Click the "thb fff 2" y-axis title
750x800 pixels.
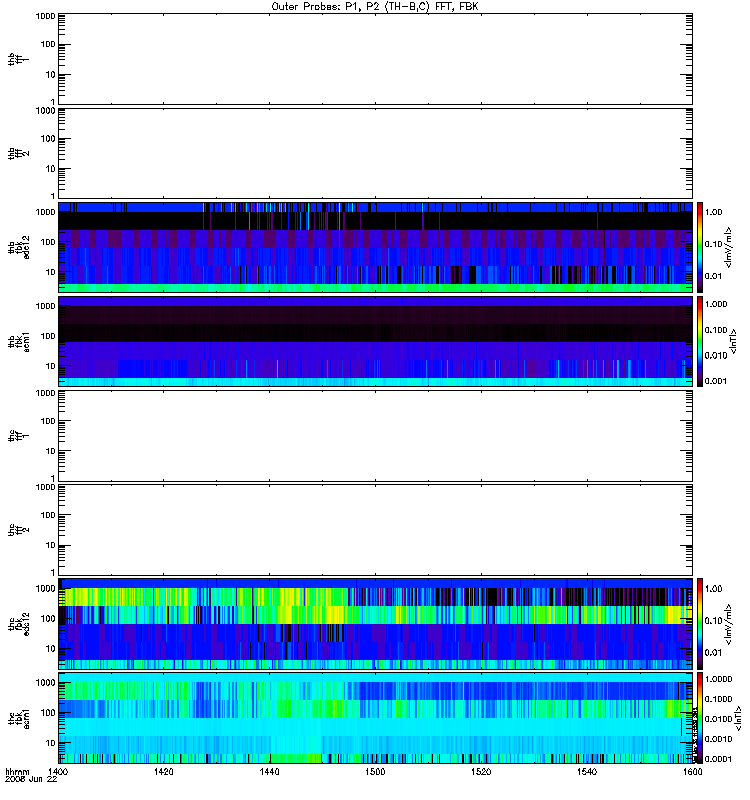[18, 153]
